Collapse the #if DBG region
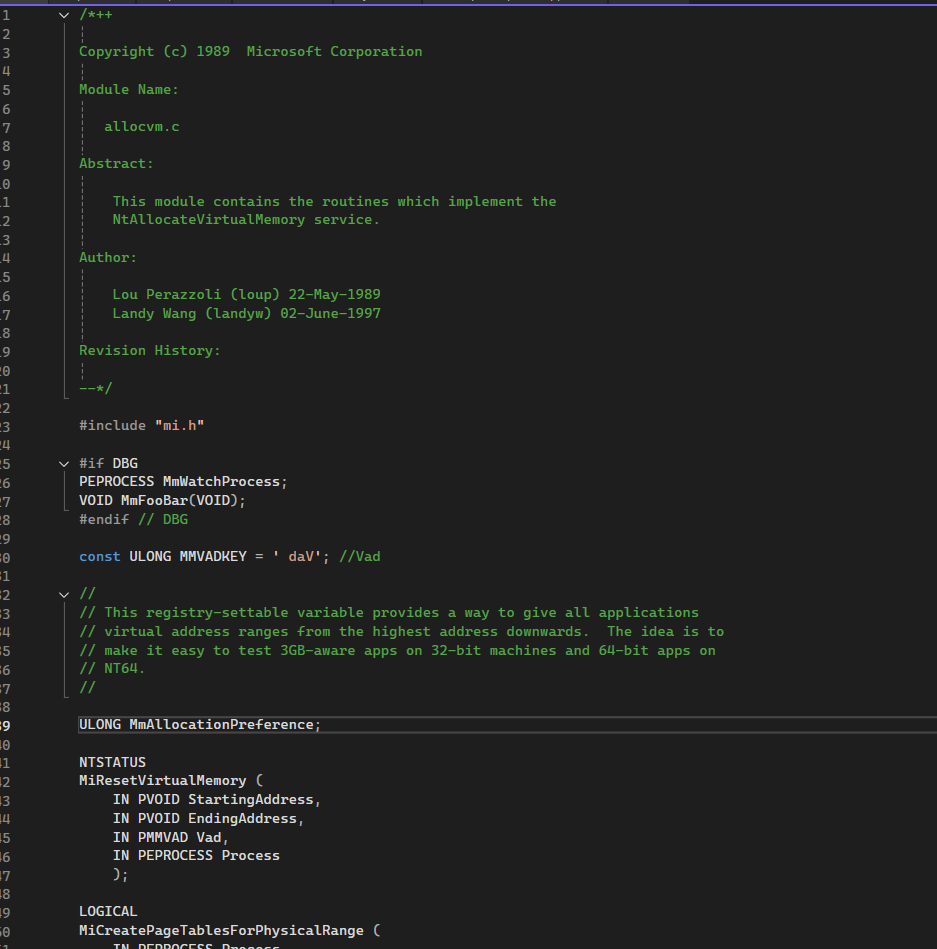The image size is (937, 949). [64, 464]
